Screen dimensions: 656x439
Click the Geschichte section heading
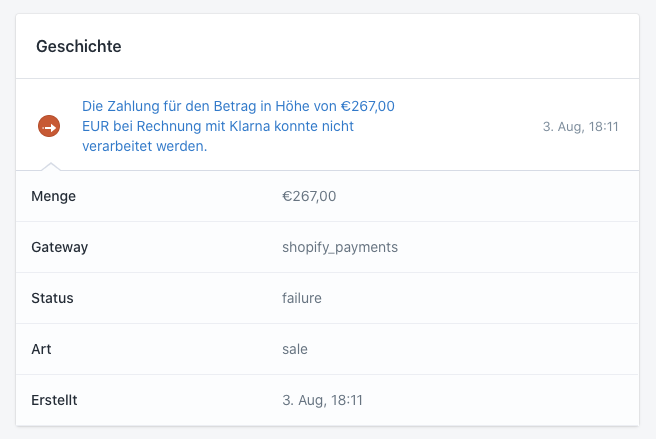[x=79, y=46]
